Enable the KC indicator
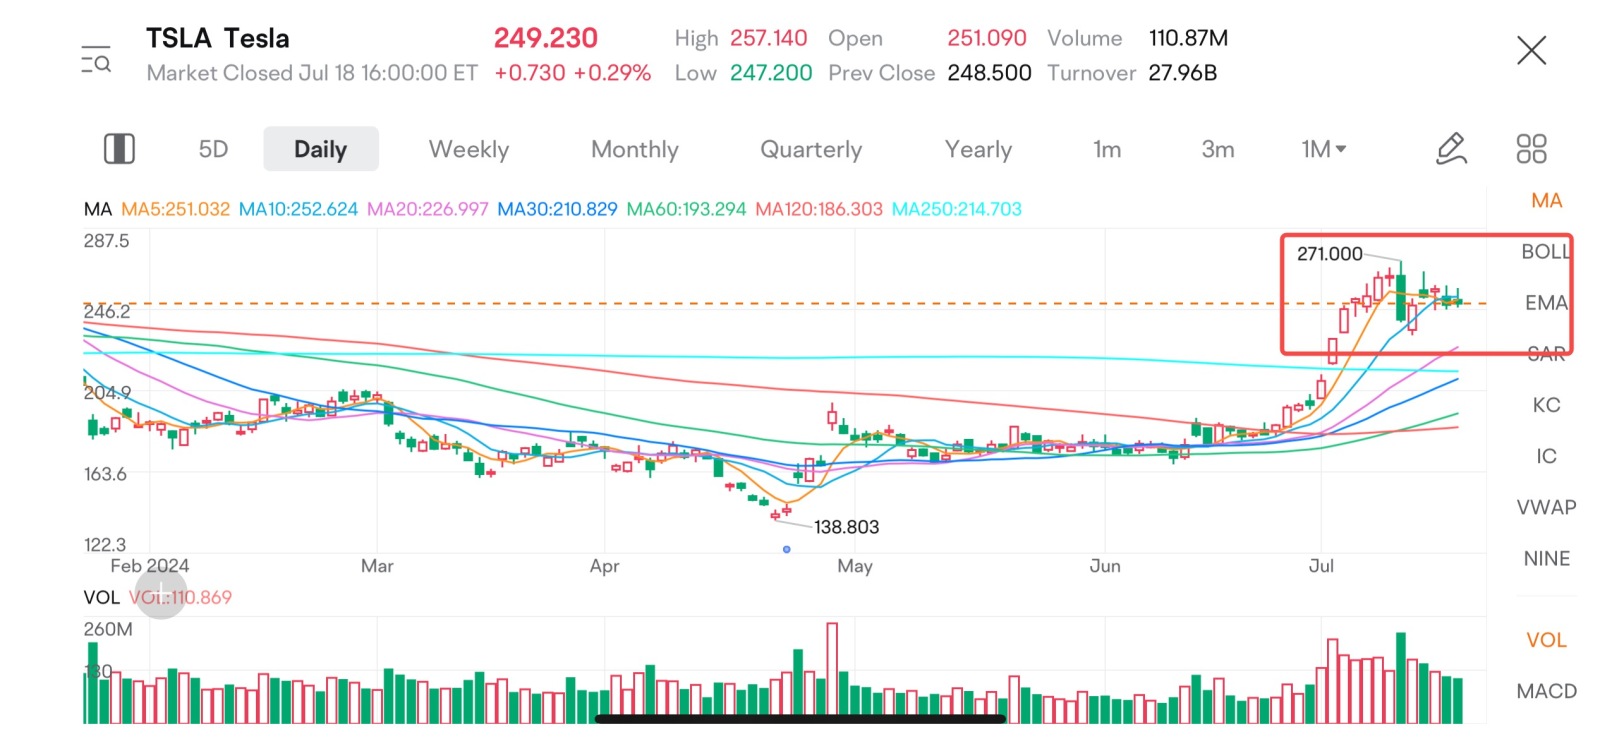This screenshot has height=739, width=1600. pyautogui.click(x=1546, y=405)
